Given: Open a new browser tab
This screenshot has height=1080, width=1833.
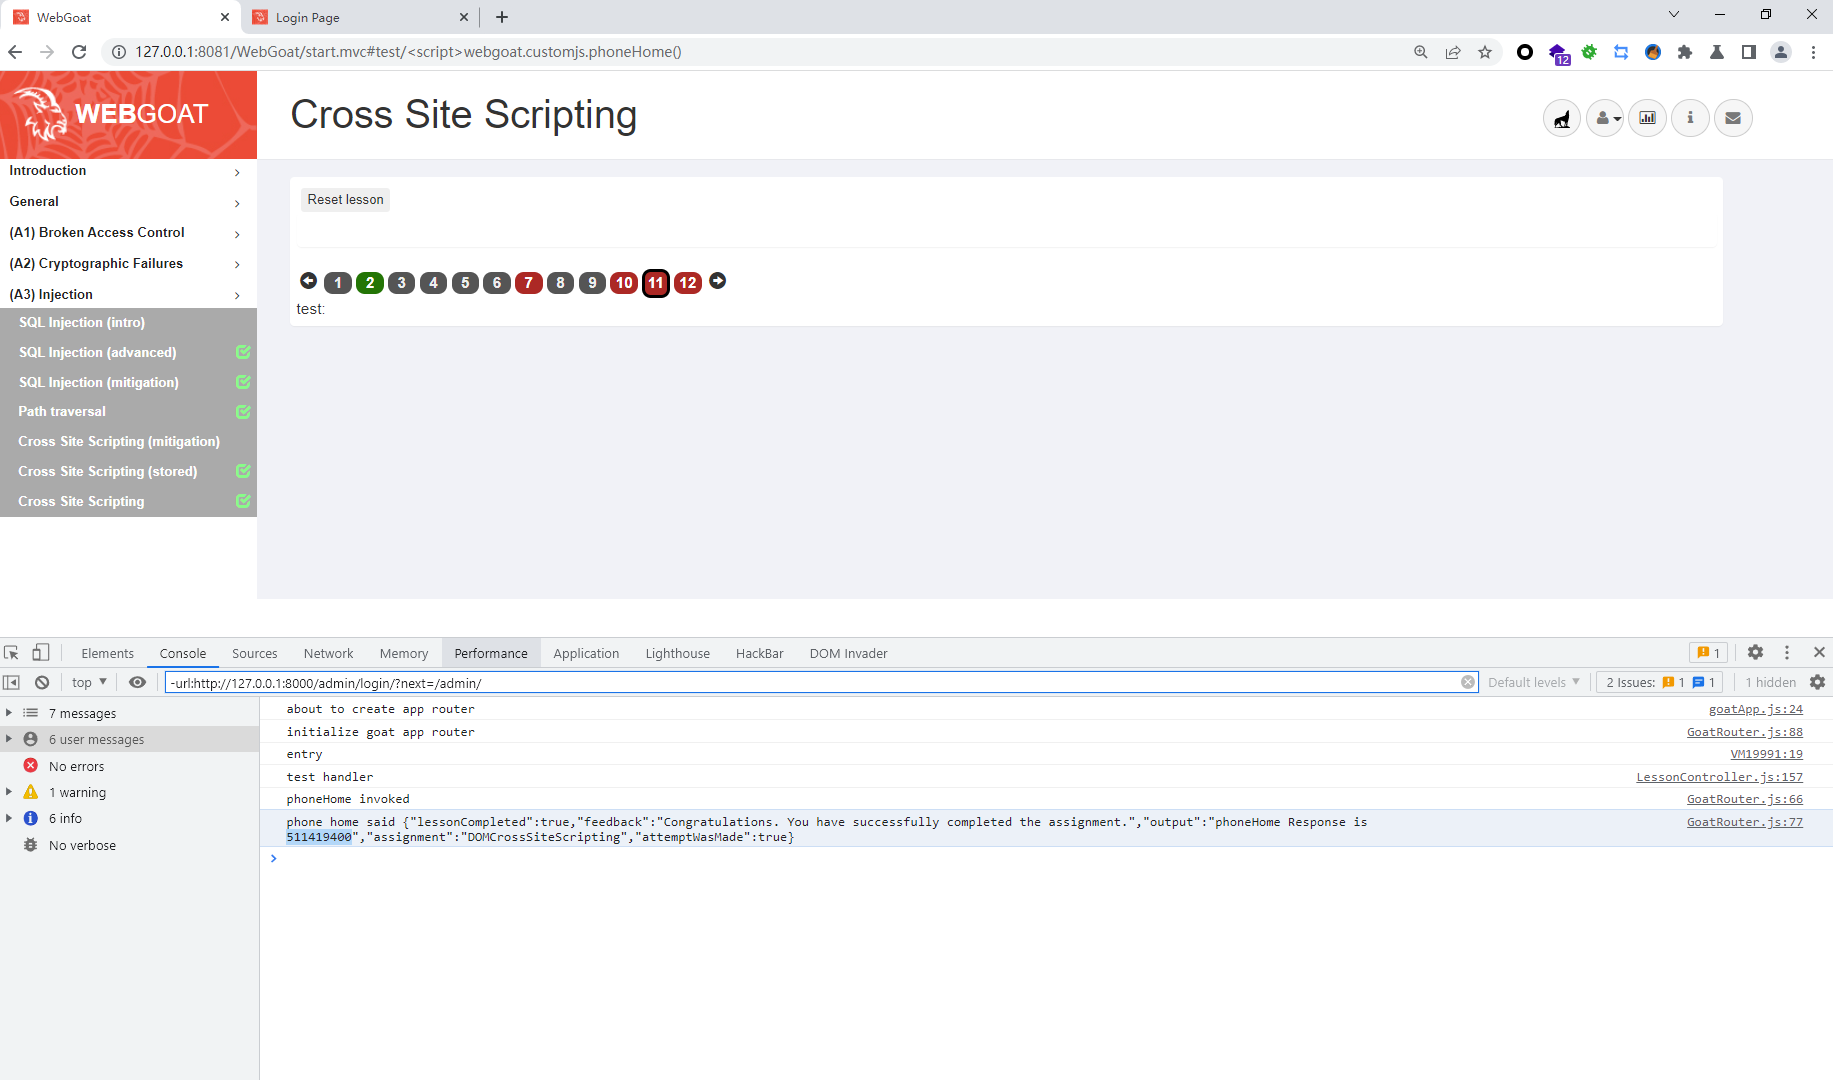Looking at the screenshot, I should pos(502,17).
